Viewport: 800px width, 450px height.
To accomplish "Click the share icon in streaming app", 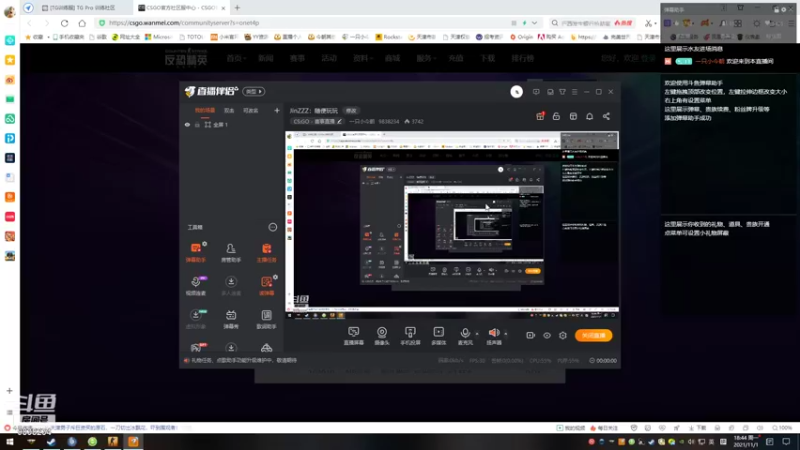I will click(606, 116).
